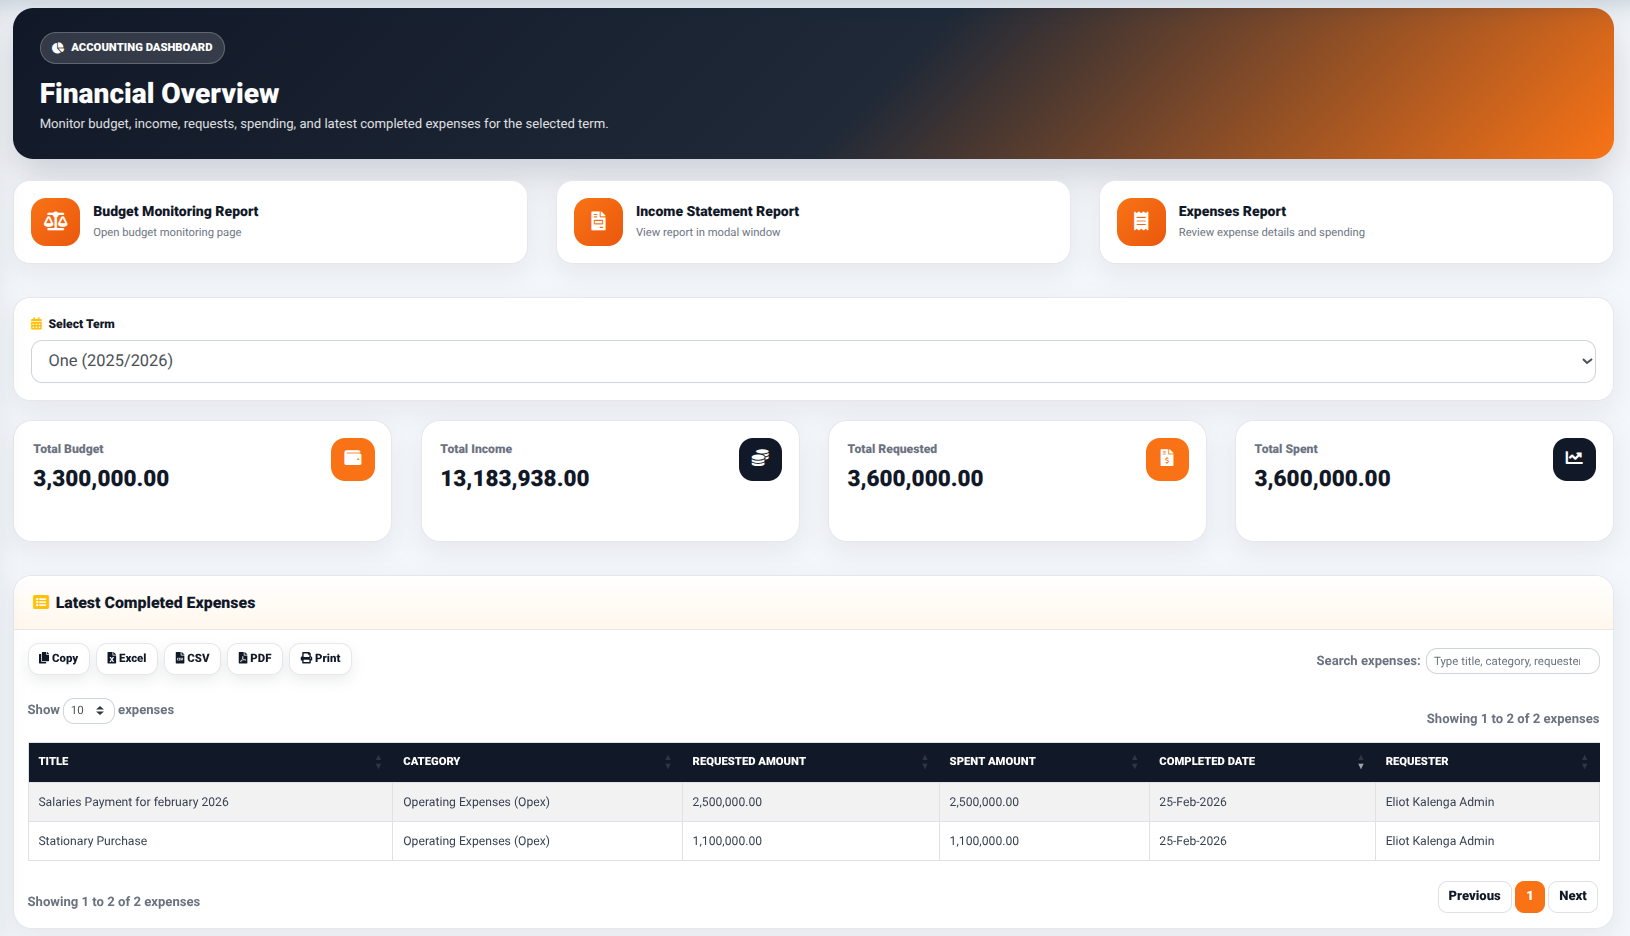Sort table by Category column

point(537,762)
